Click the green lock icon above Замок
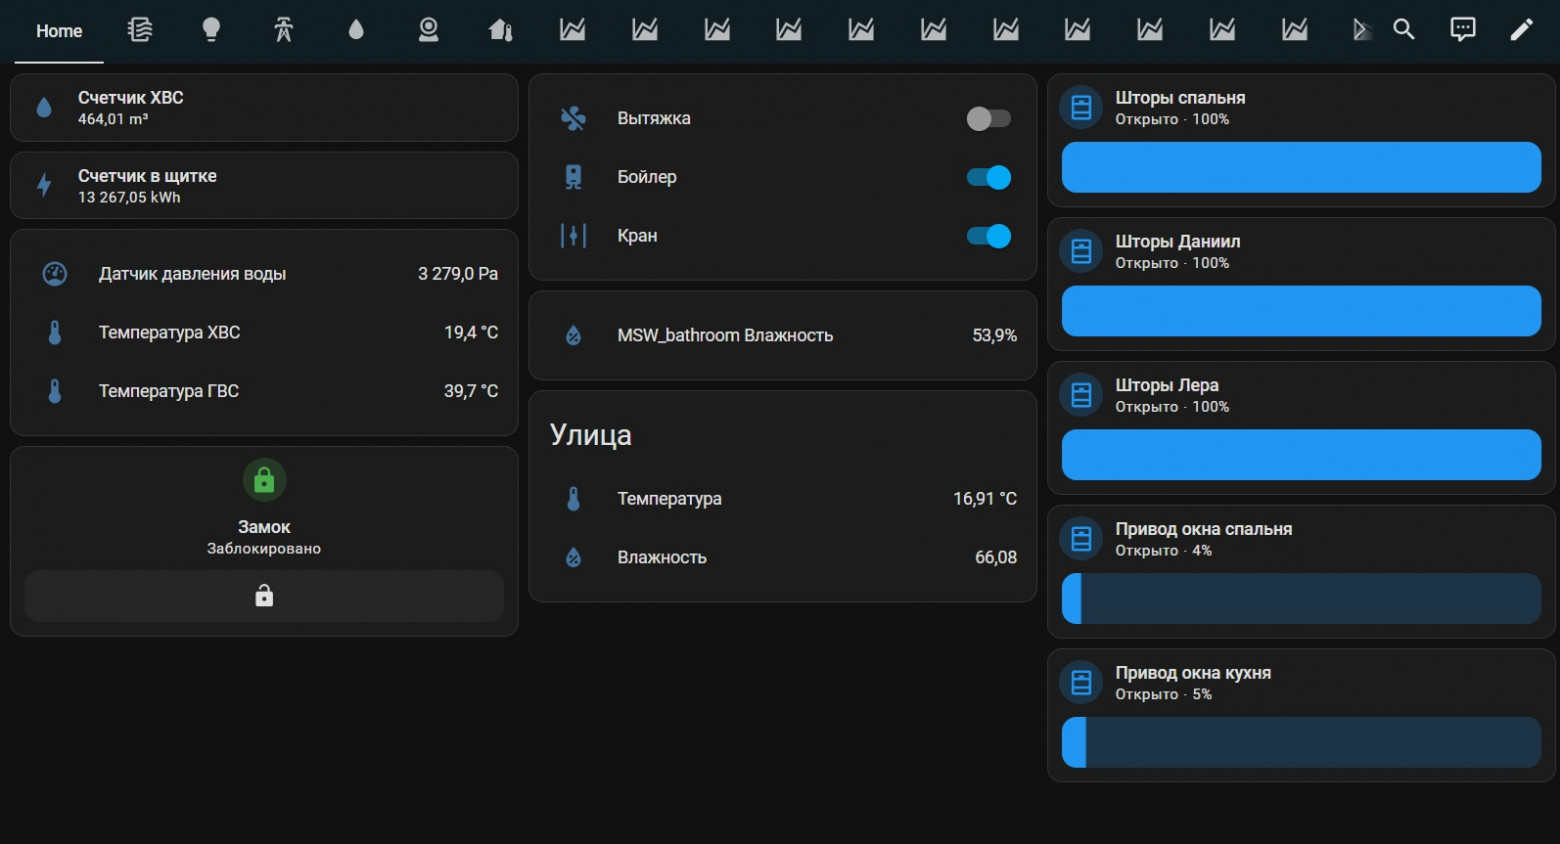 point(264,481)
